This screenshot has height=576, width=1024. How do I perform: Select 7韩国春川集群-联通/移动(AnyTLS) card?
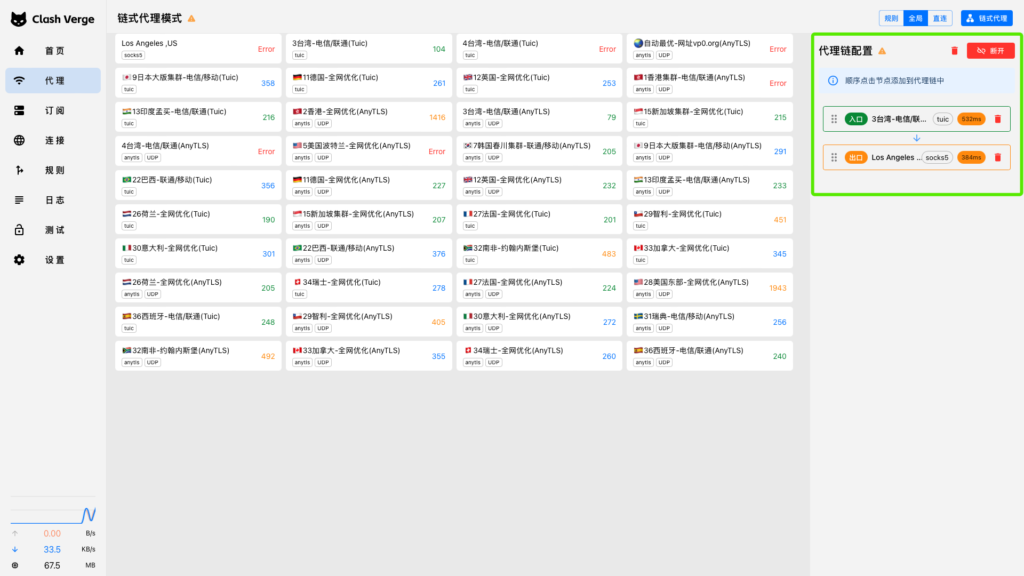pos(539,151)
